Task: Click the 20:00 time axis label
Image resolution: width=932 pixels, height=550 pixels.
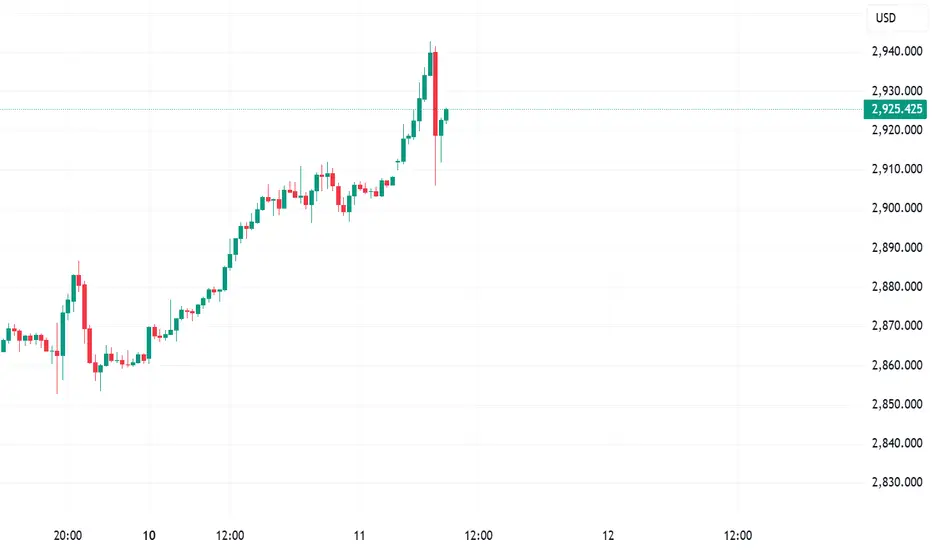Action: click(x=68, y=535)
